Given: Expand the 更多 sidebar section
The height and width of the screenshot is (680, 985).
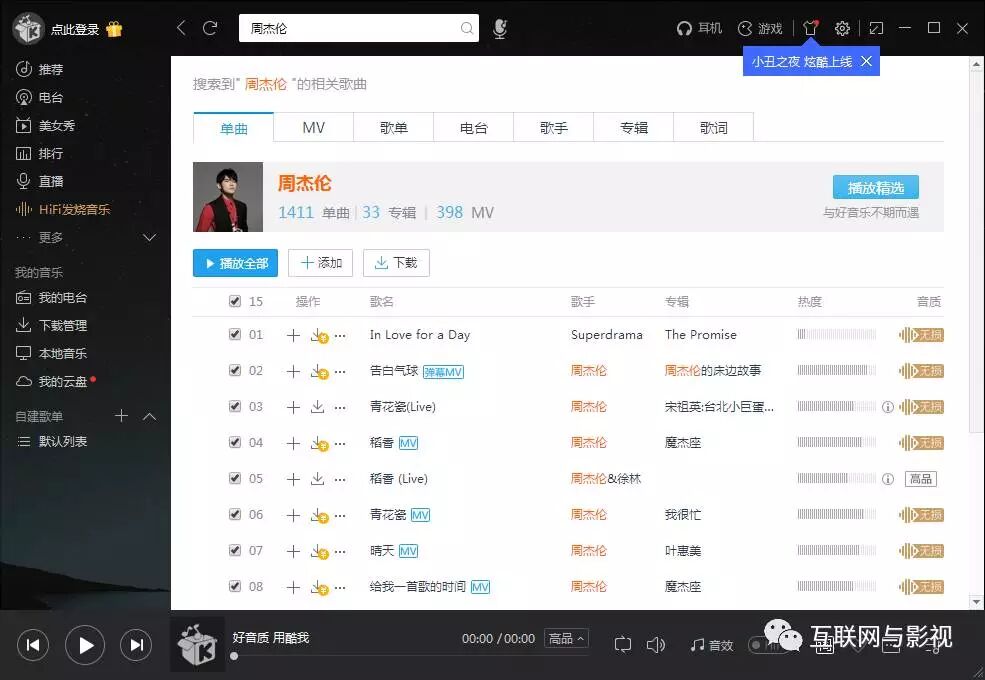Looking at the screenshot, I should [x=150, y=238].
